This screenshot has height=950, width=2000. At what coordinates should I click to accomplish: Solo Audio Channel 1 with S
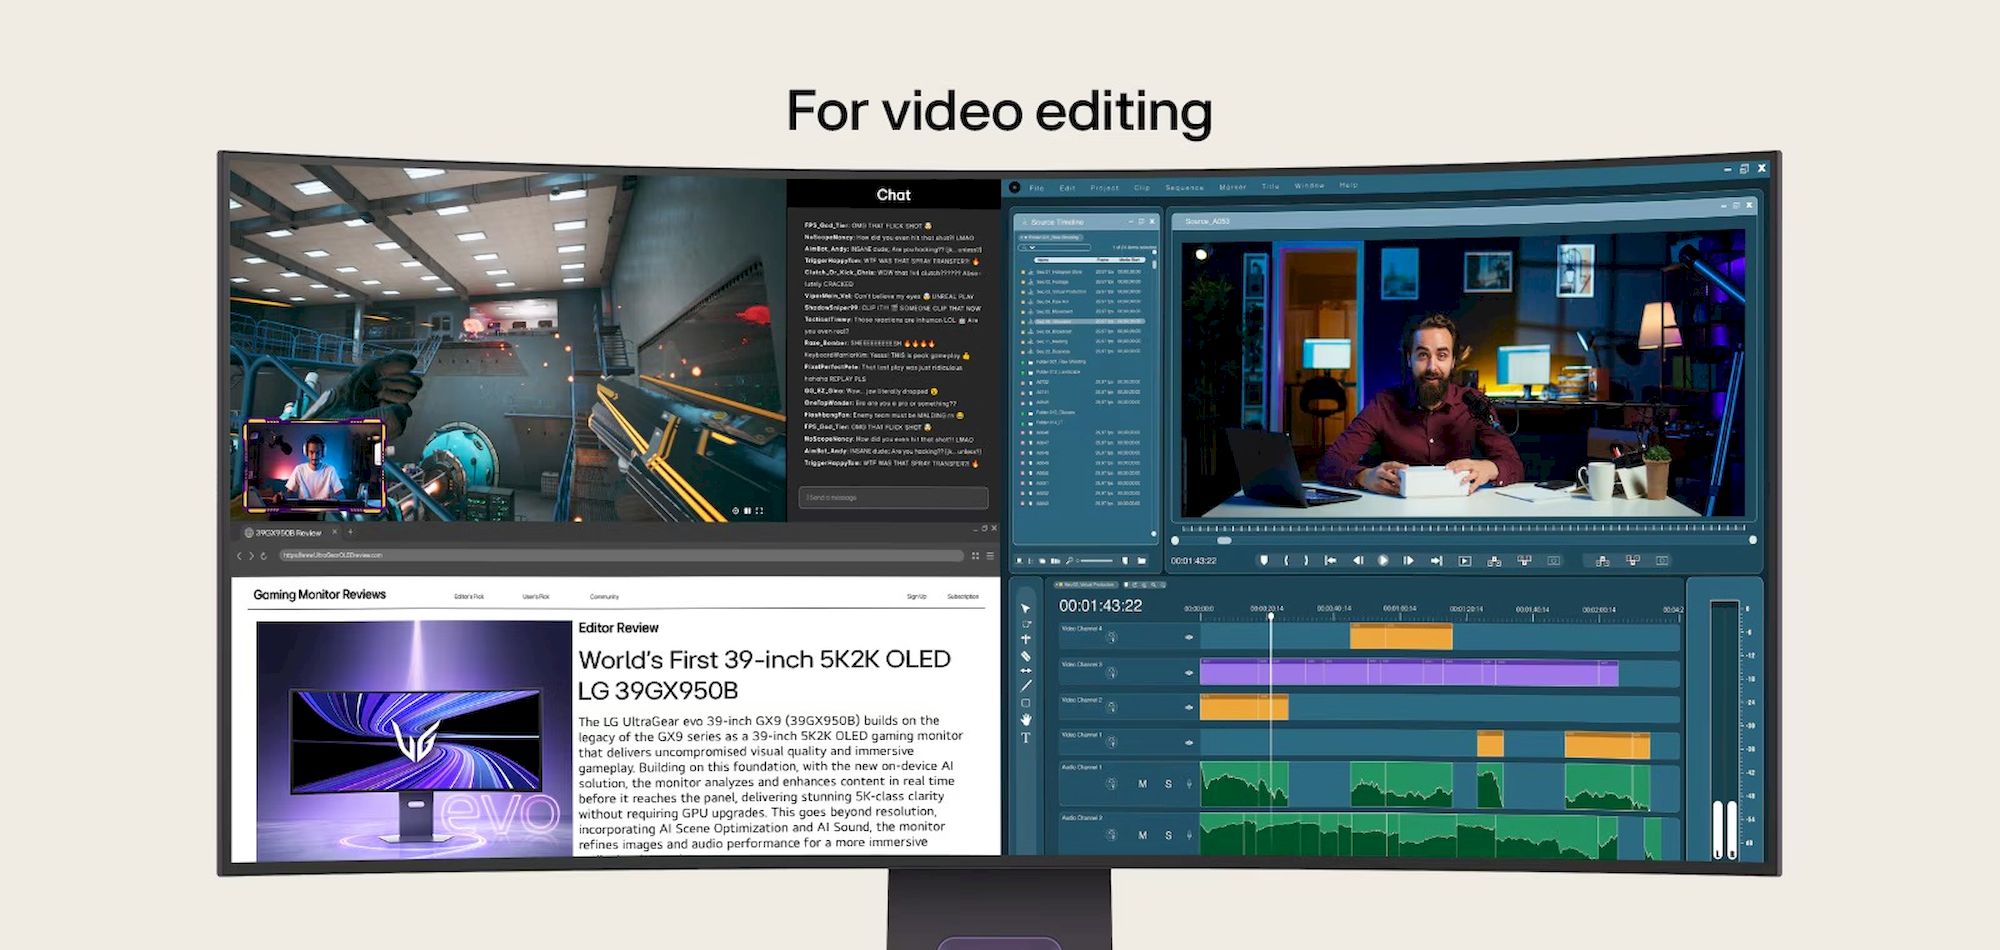click(x=1168, y=784)
